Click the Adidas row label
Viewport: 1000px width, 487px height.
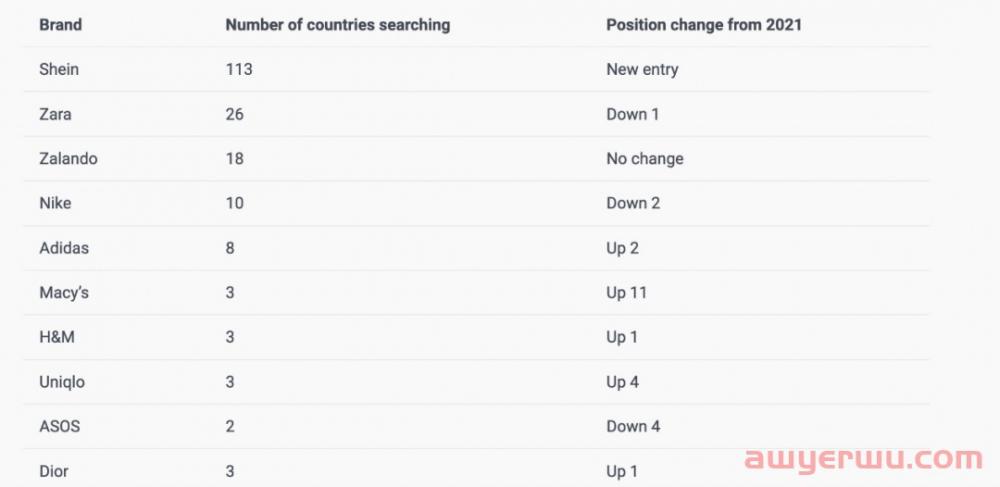(64, 248)
